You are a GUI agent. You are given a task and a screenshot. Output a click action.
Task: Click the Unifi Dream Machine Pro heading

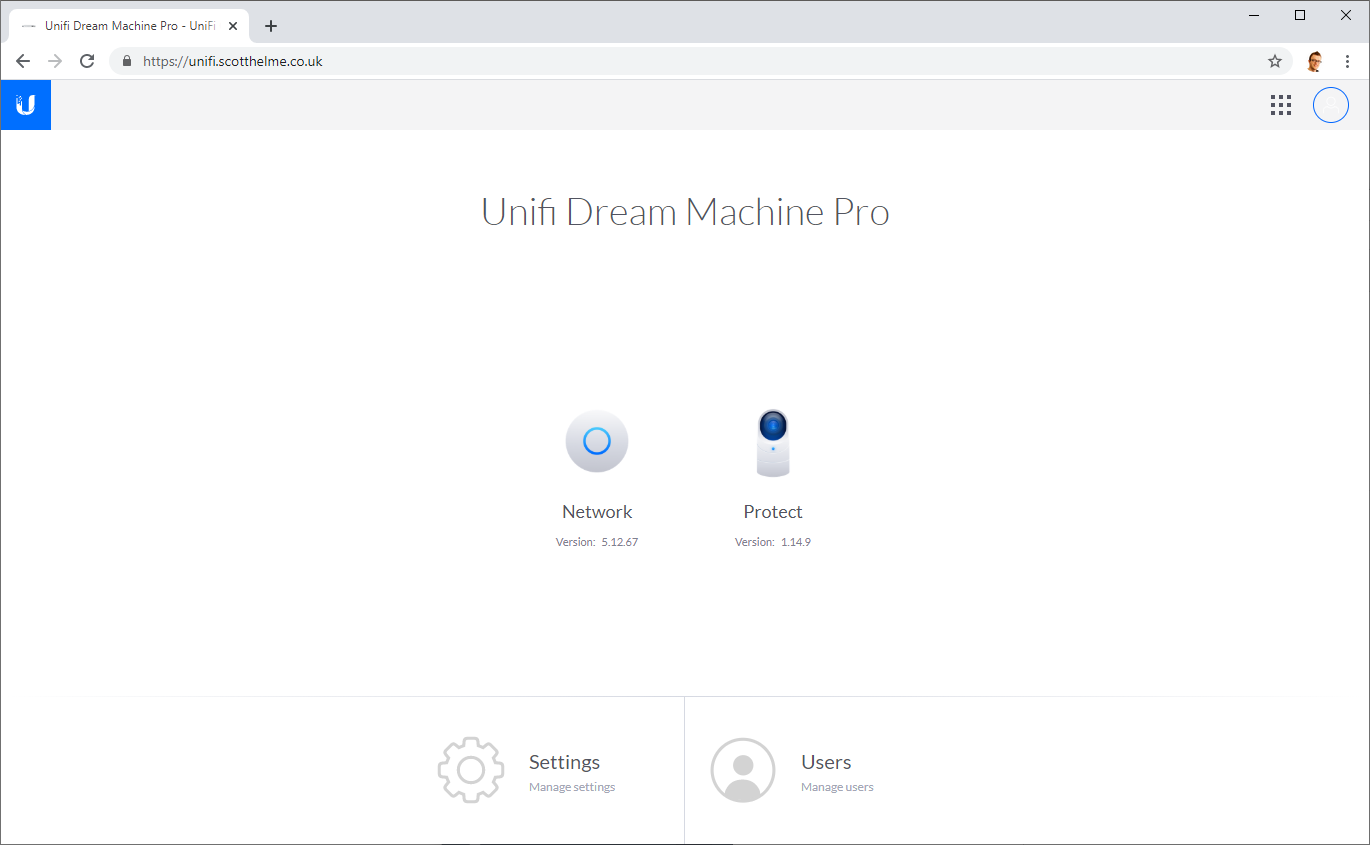point(685,212)
